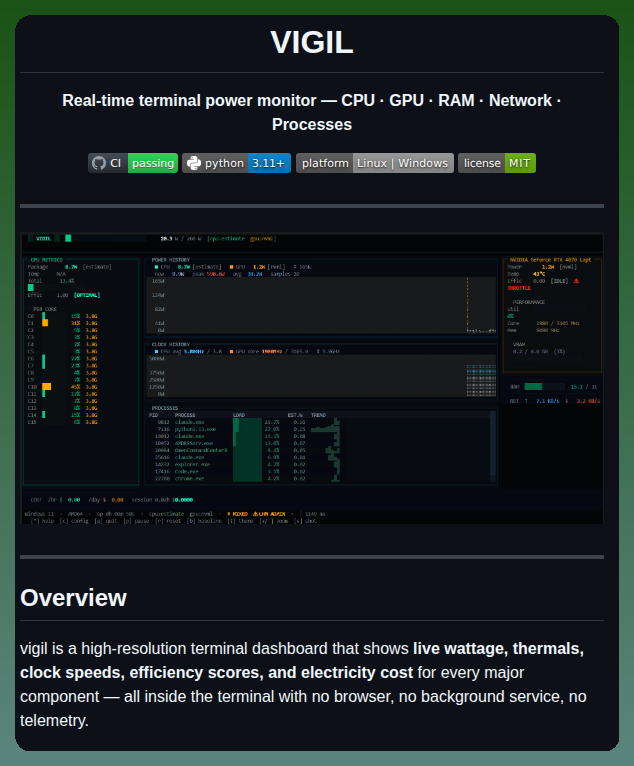Open the vigil terminal dashboard screenshot
Image resolution: width=634 pixels, height=766 pixels.
pos(312,379)
